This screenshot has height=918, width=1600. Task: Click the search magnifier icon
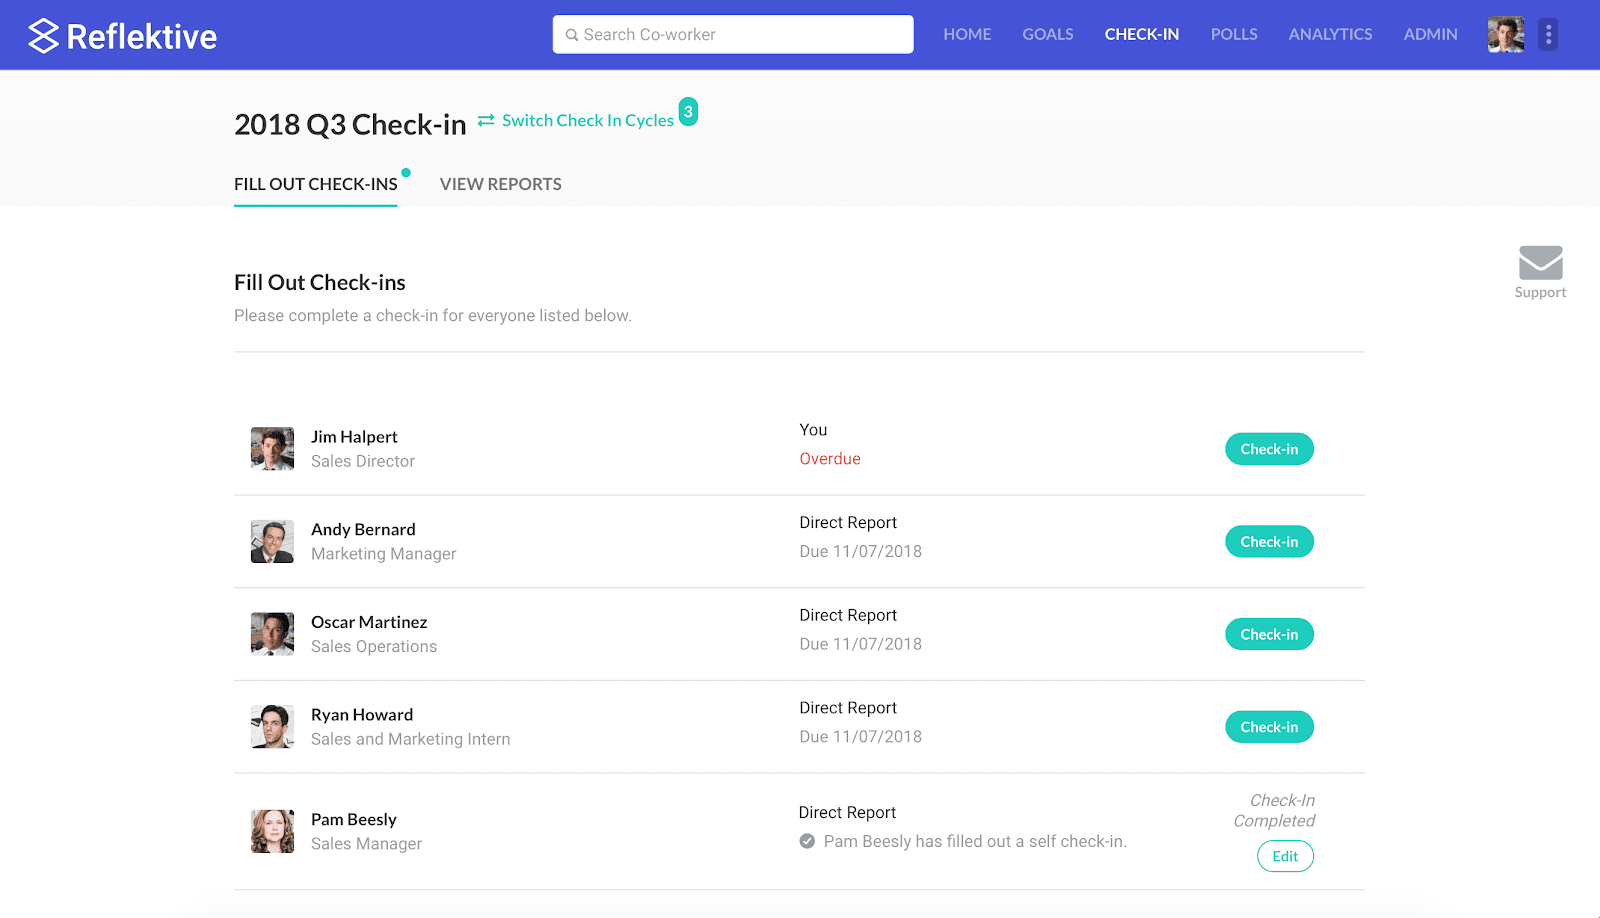point(572,35)
